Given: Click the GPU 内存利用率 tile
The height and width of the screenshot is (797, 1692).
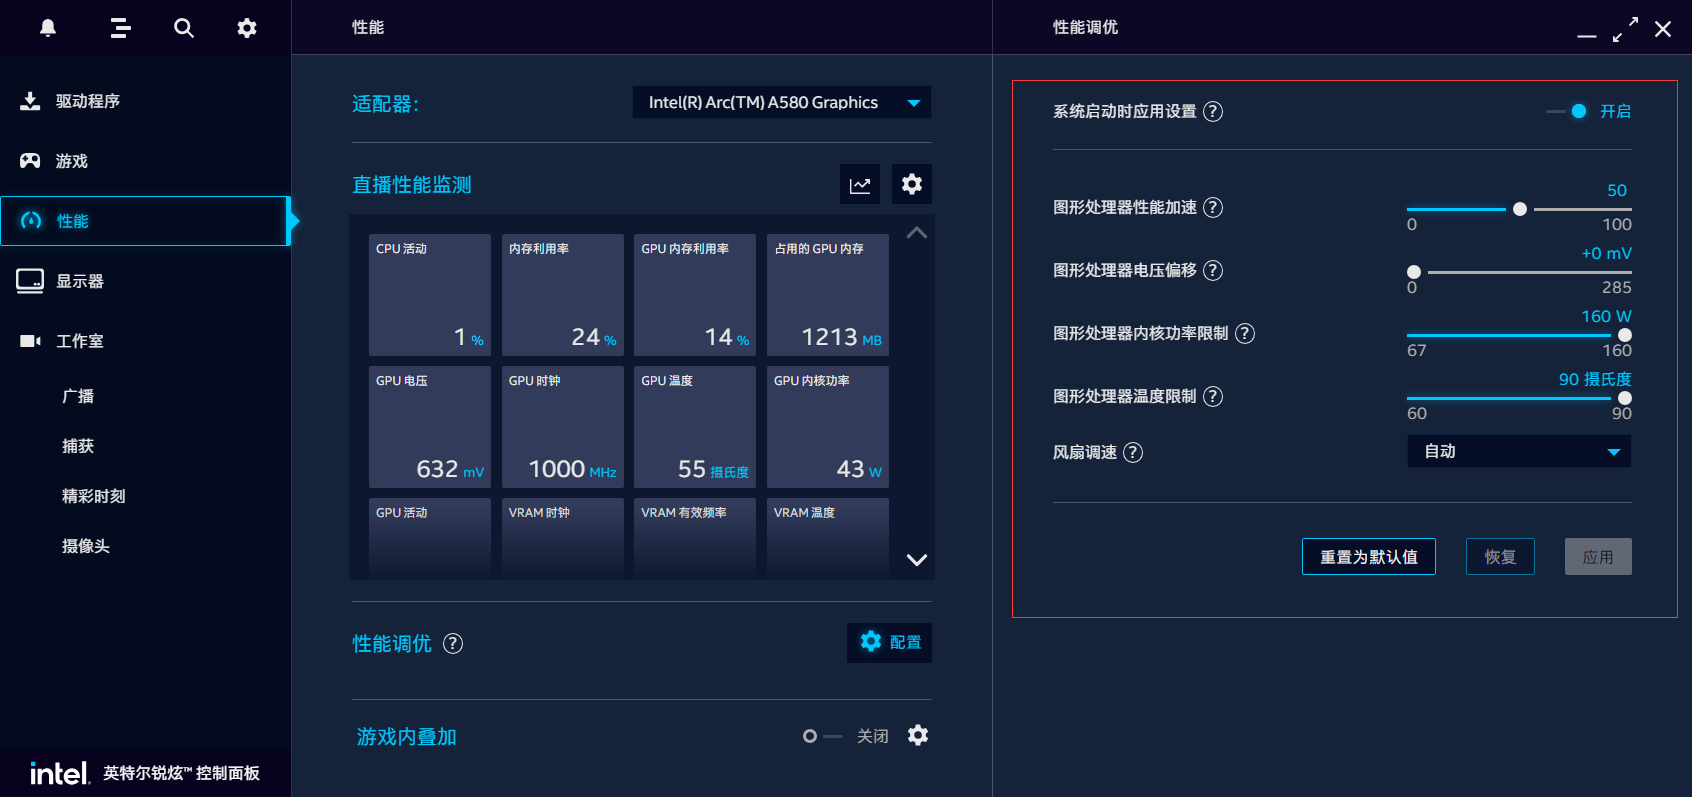Looking at the screenshot, I should [x=695, y=295].
